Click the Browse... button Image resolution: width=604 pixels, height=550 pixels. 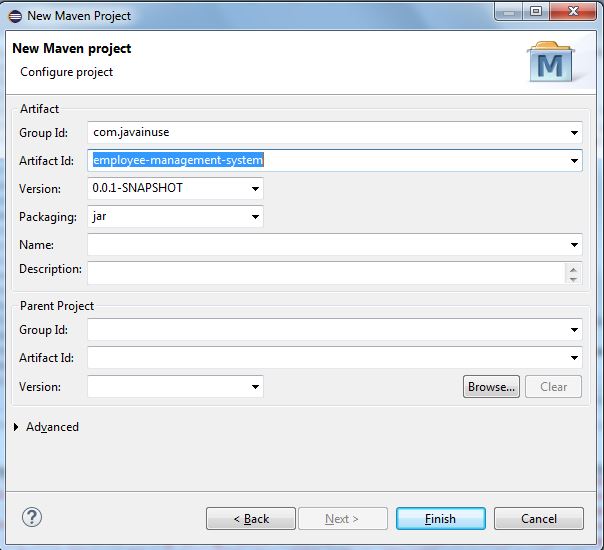[491, 386]
